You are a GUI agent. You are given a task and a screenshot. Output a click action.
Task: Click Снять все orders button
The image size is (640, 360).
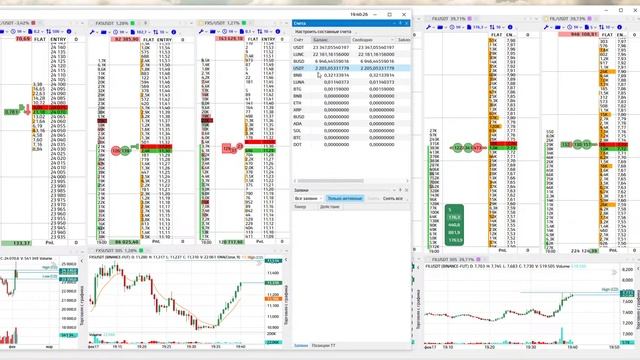pyautogui.click(x=393, y=198)
